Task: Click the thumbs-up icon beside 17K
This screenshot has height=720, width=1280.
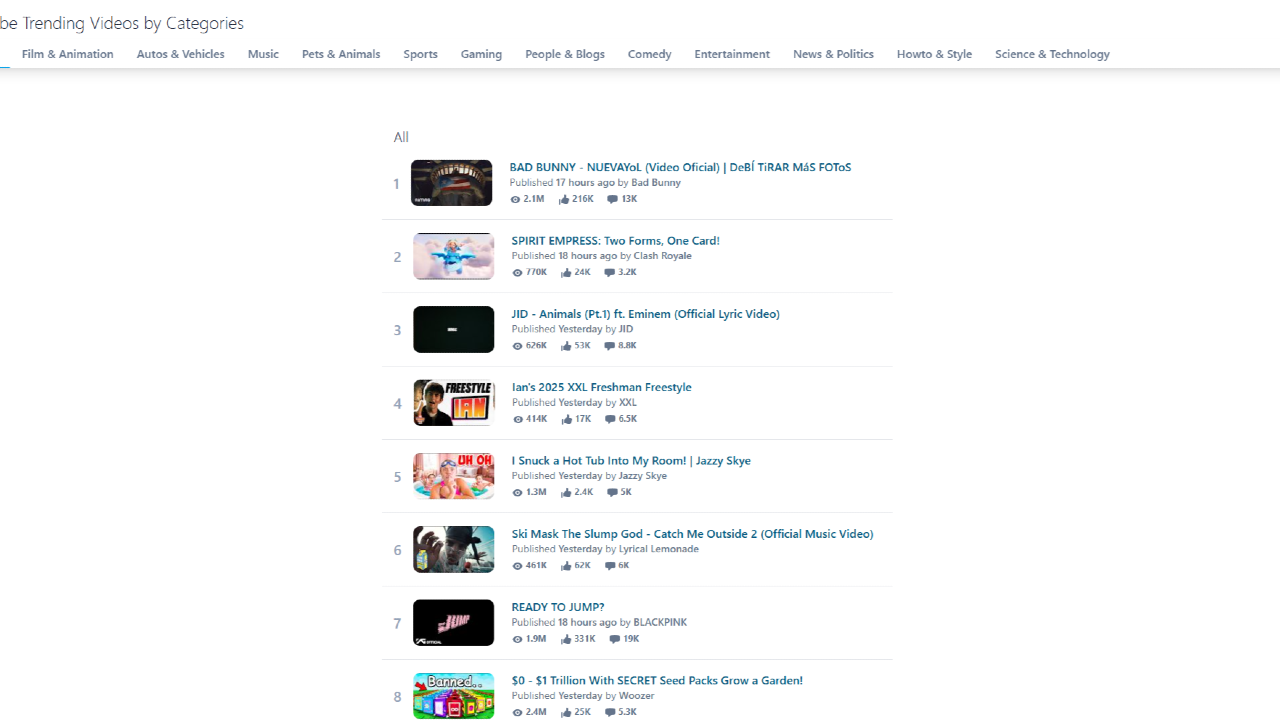Action: coord(566,419)
